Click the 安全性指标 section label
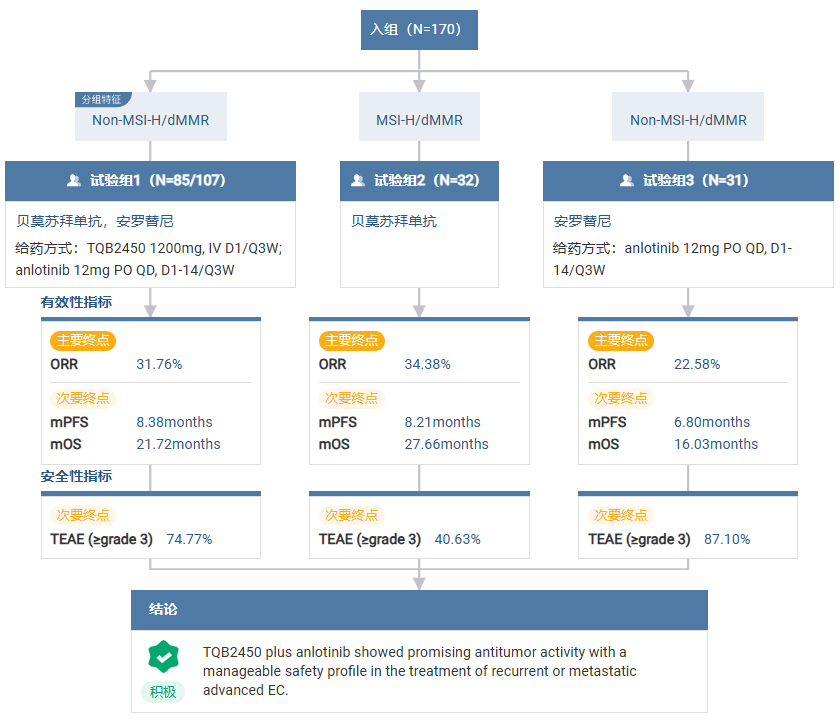840x728 pixels. (76, 476)
